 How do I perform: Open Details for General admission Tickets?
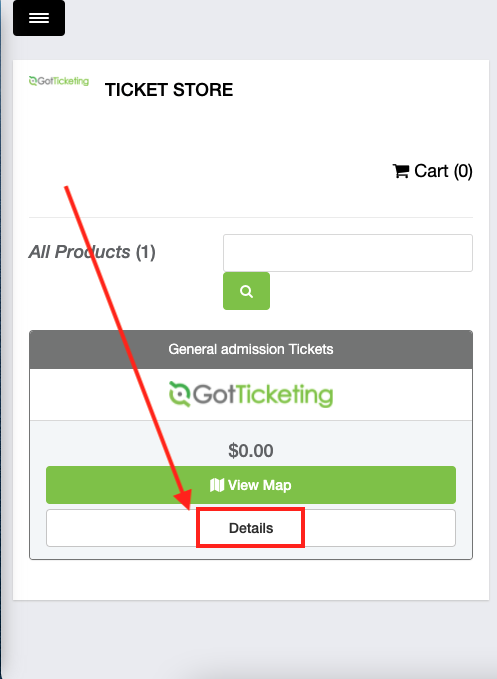pos(251,528)
